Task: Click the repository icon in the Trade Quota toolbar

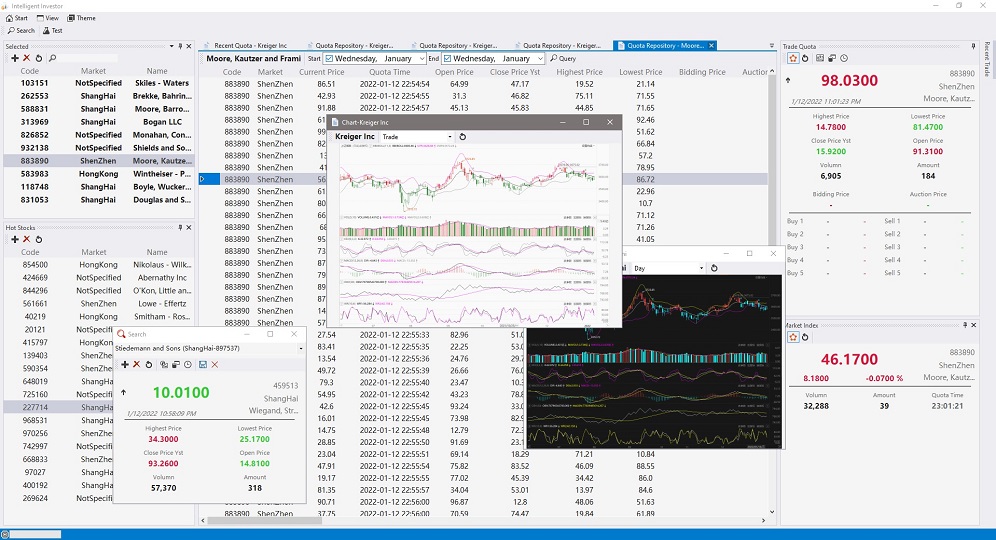Action: (831, 58)
